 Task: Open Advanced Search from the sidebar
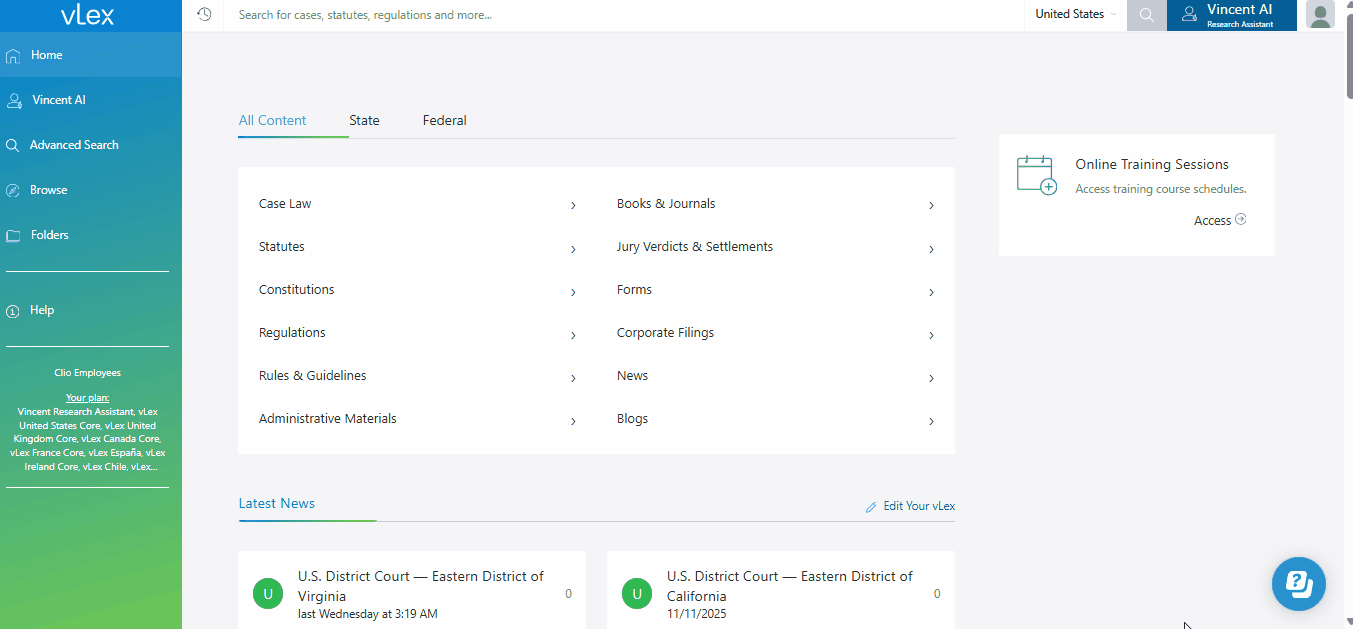pos(74,145)
